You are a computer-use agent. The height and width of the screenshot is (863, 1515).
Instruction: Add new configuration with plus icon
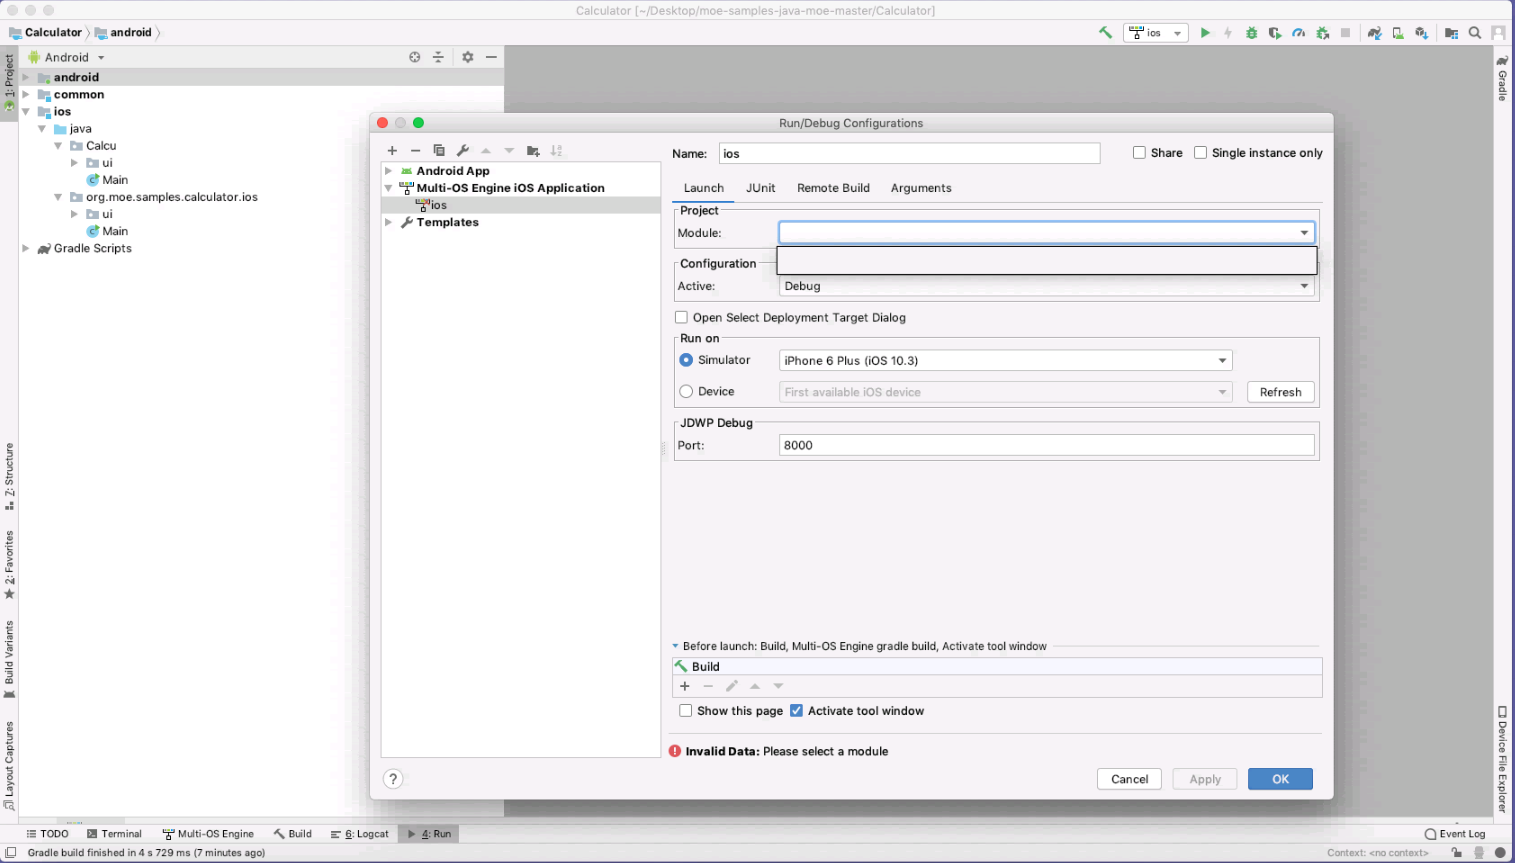(392, 151)
